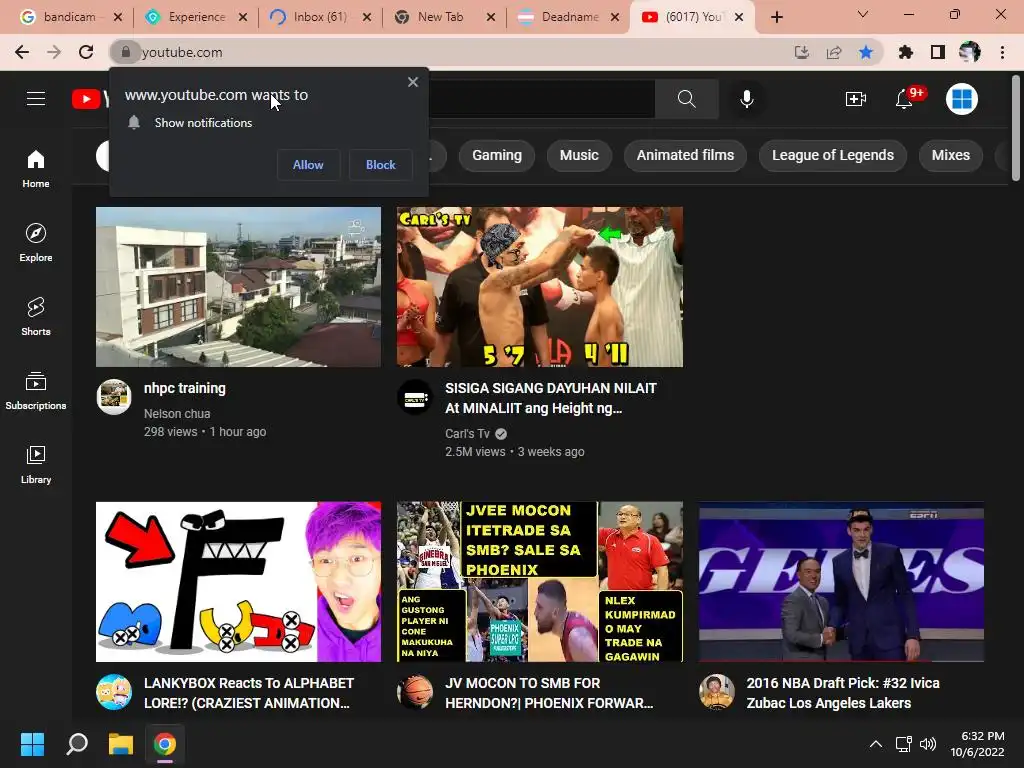
Task: Click the browser back arrow
Action: coord(22,52)
